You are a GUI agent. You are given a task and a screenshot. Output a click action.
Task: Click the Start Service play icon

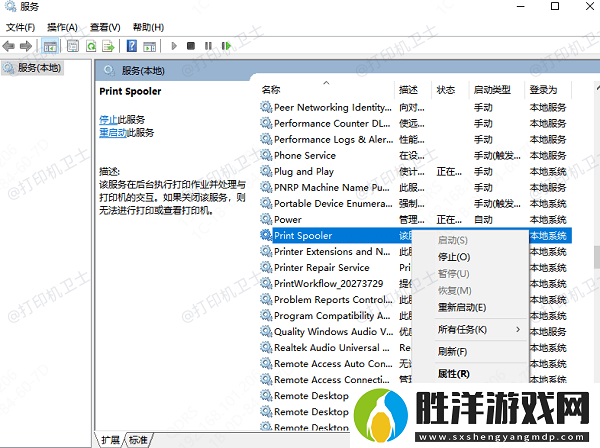(174, 46)
